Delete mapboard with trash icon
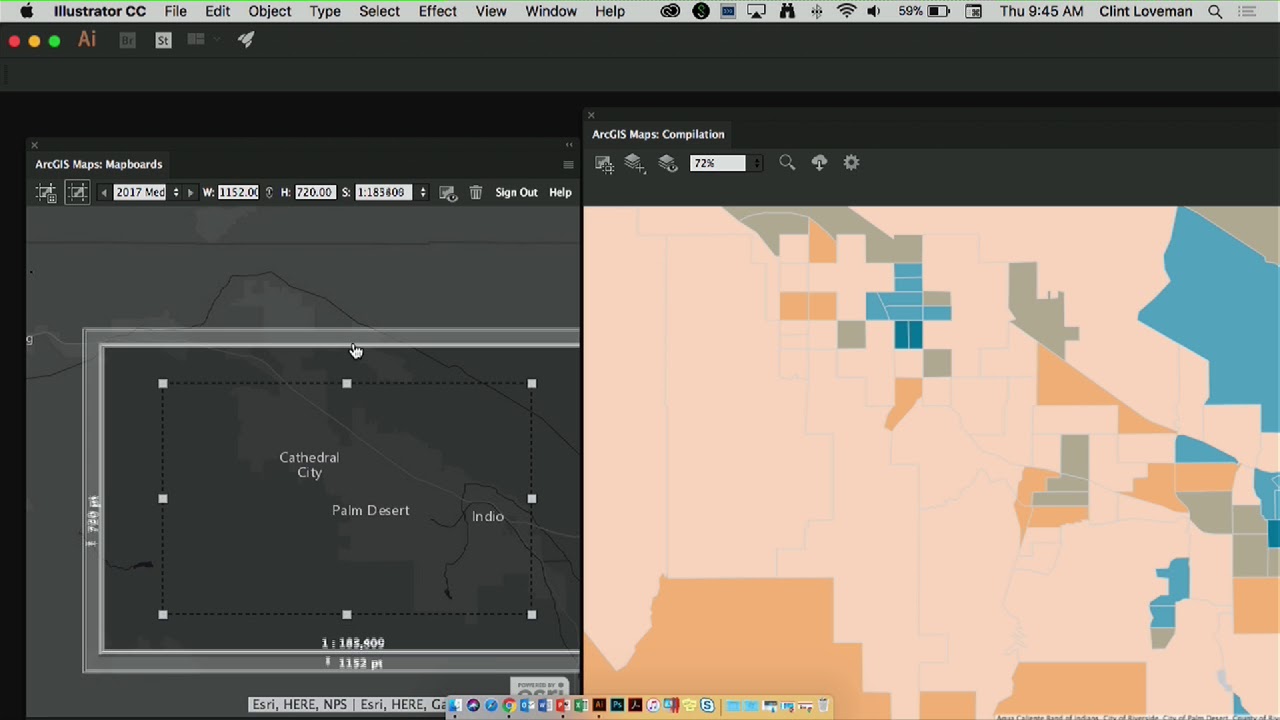Screen dimensions: 1280x720 point(476,193)
